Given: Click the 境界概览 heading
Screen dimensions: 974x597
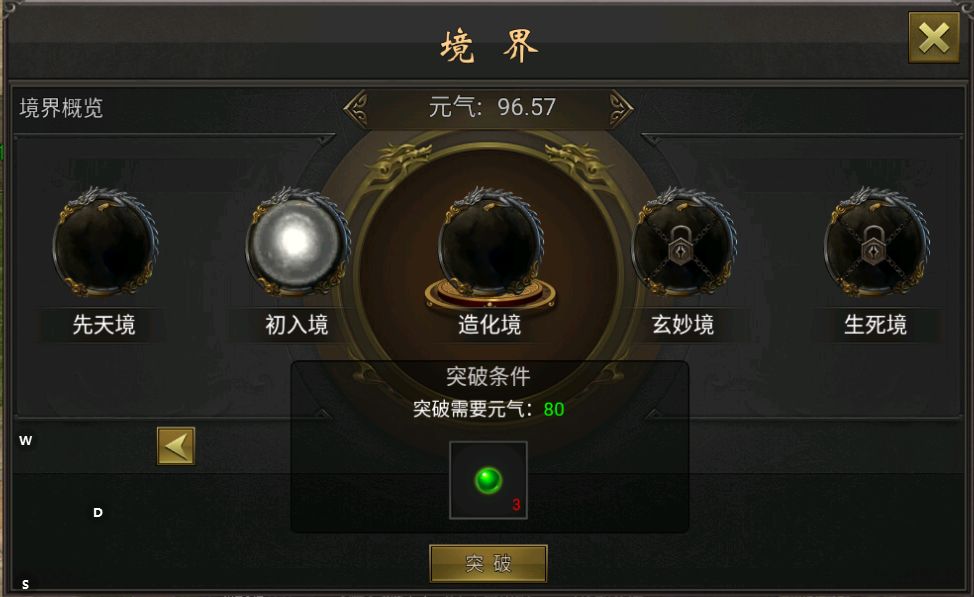Looking at the screenshot, I should pyautogui.click(x=61, y=108).
